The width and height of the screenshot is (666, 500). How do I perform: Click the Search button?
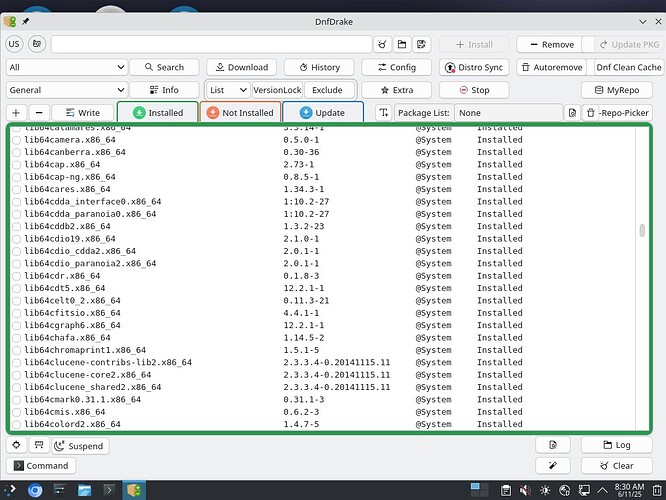pyautogui.click(x=164, y=67)
